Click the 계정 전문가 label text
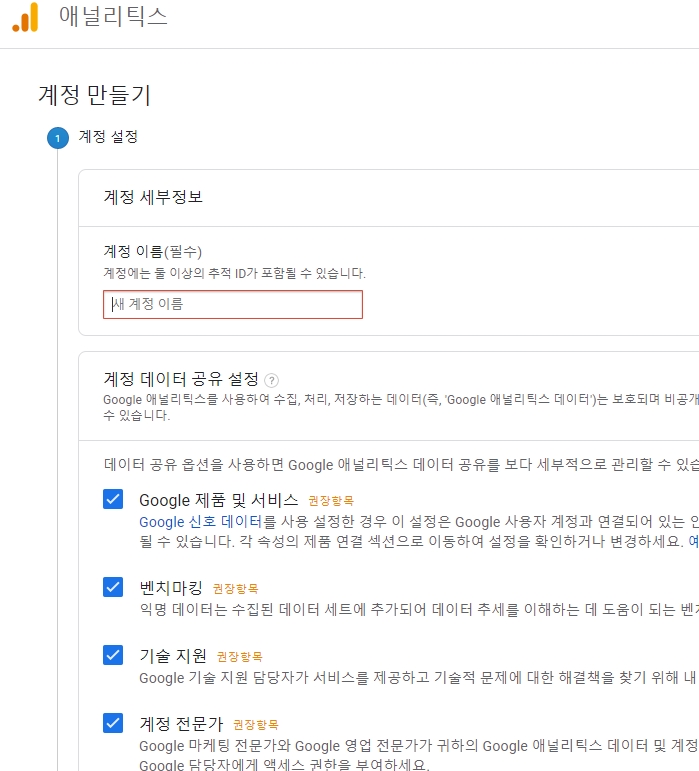 tap(181, 724)
